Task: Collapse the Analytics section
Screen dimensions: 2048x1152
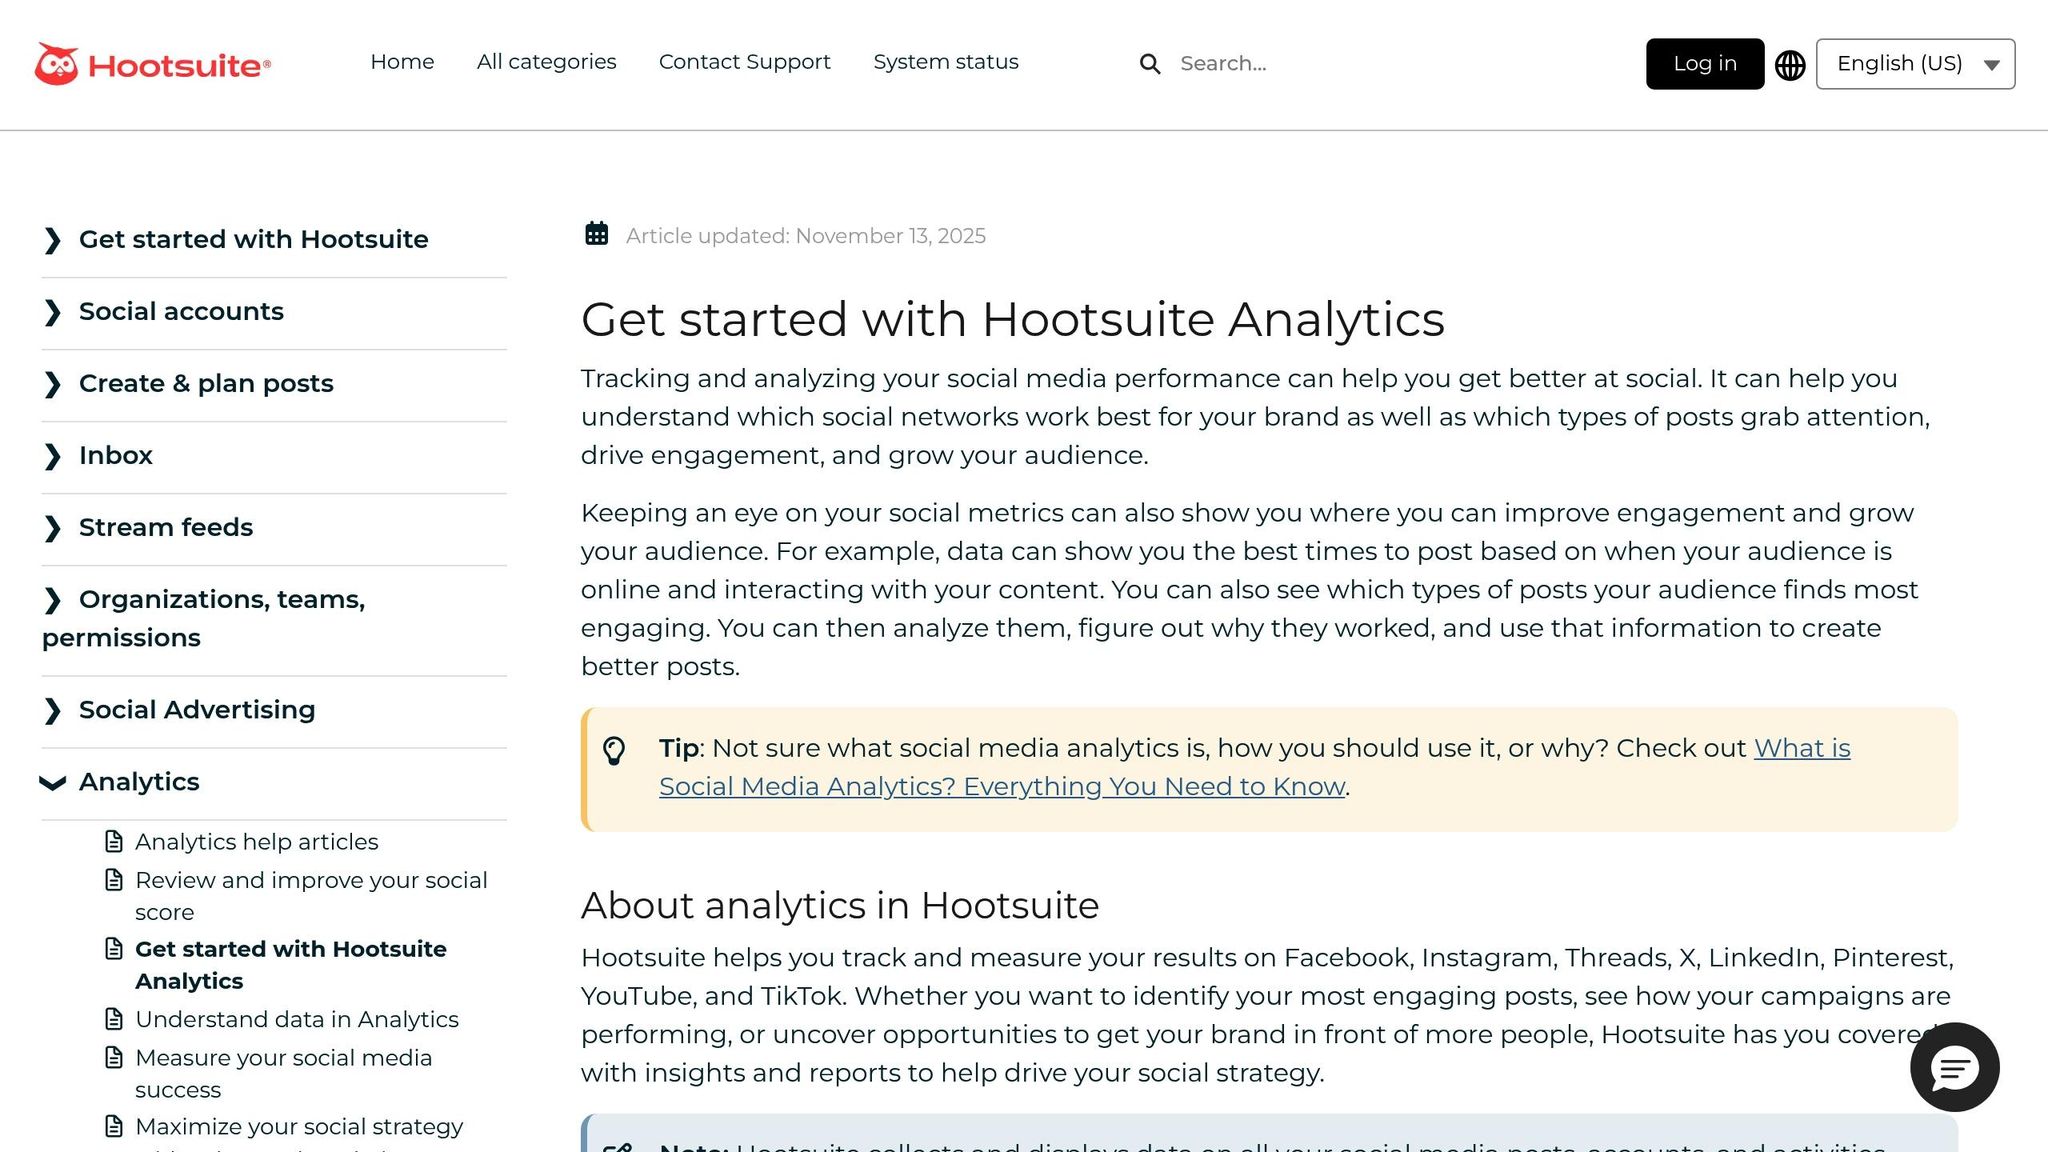Action: tap(139, 781)
